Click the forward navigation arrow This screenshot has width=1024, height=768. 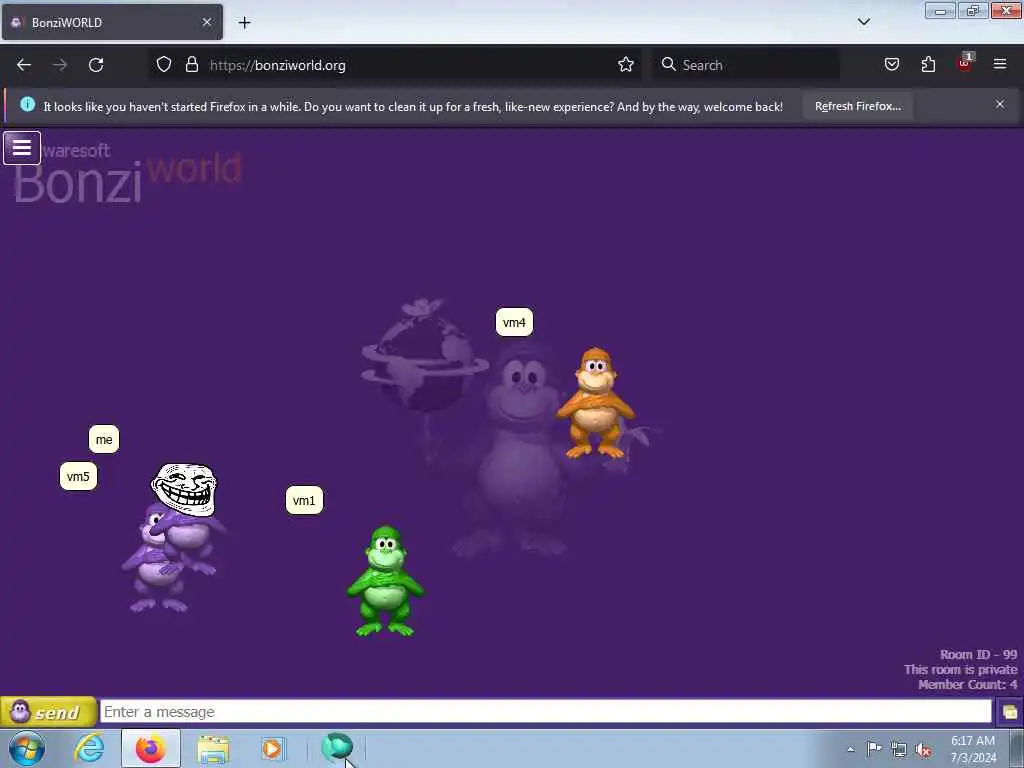60,65
